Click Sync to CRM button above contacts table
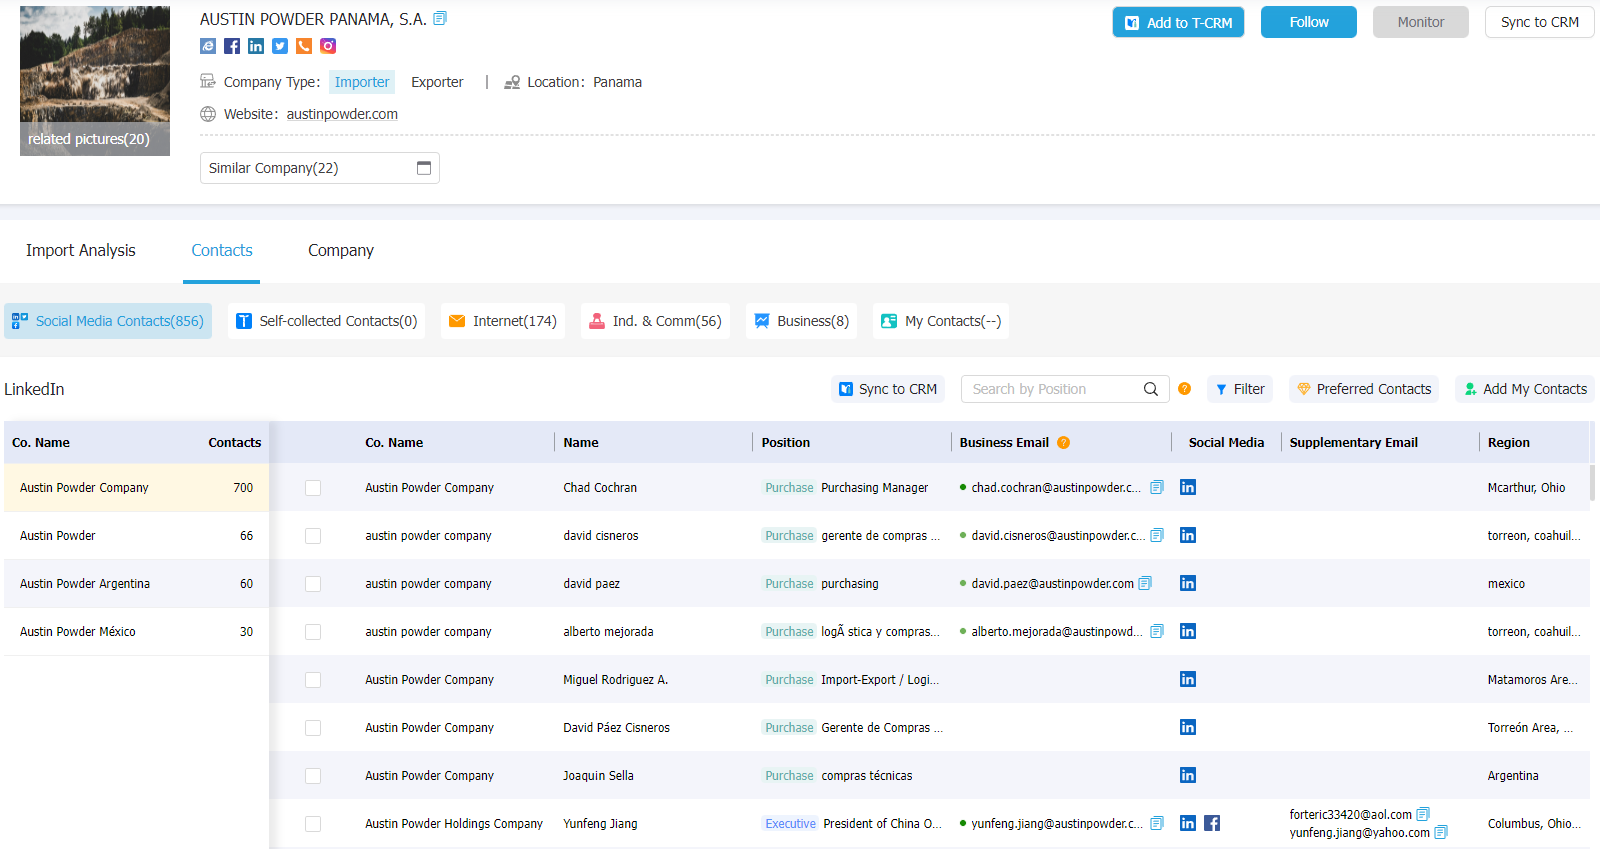1600x849 pixels. [x=888, y=389]
